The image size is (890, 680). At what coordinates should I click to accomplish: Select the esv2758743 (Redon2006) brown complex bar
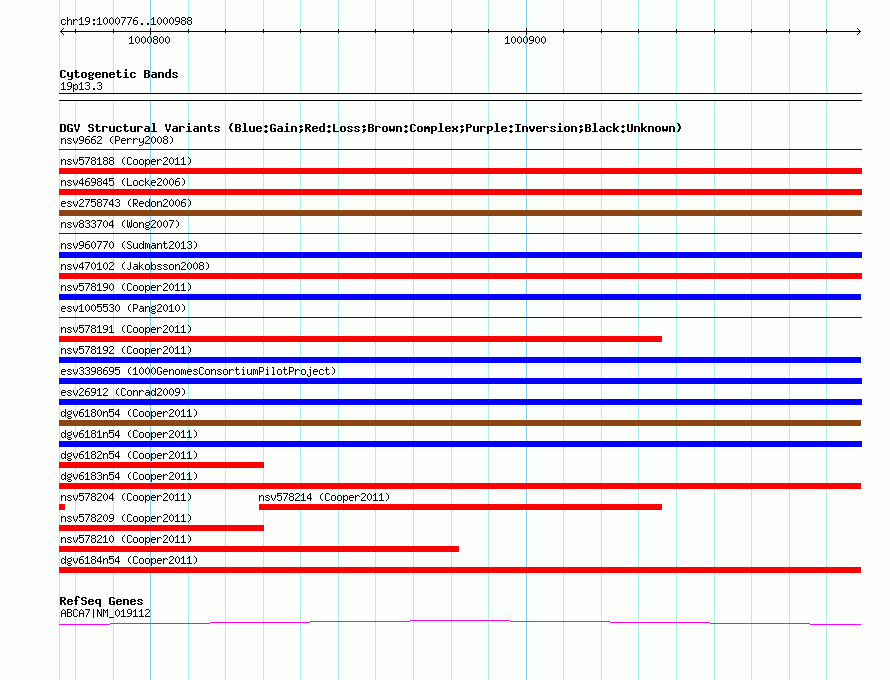pos(460,213)
